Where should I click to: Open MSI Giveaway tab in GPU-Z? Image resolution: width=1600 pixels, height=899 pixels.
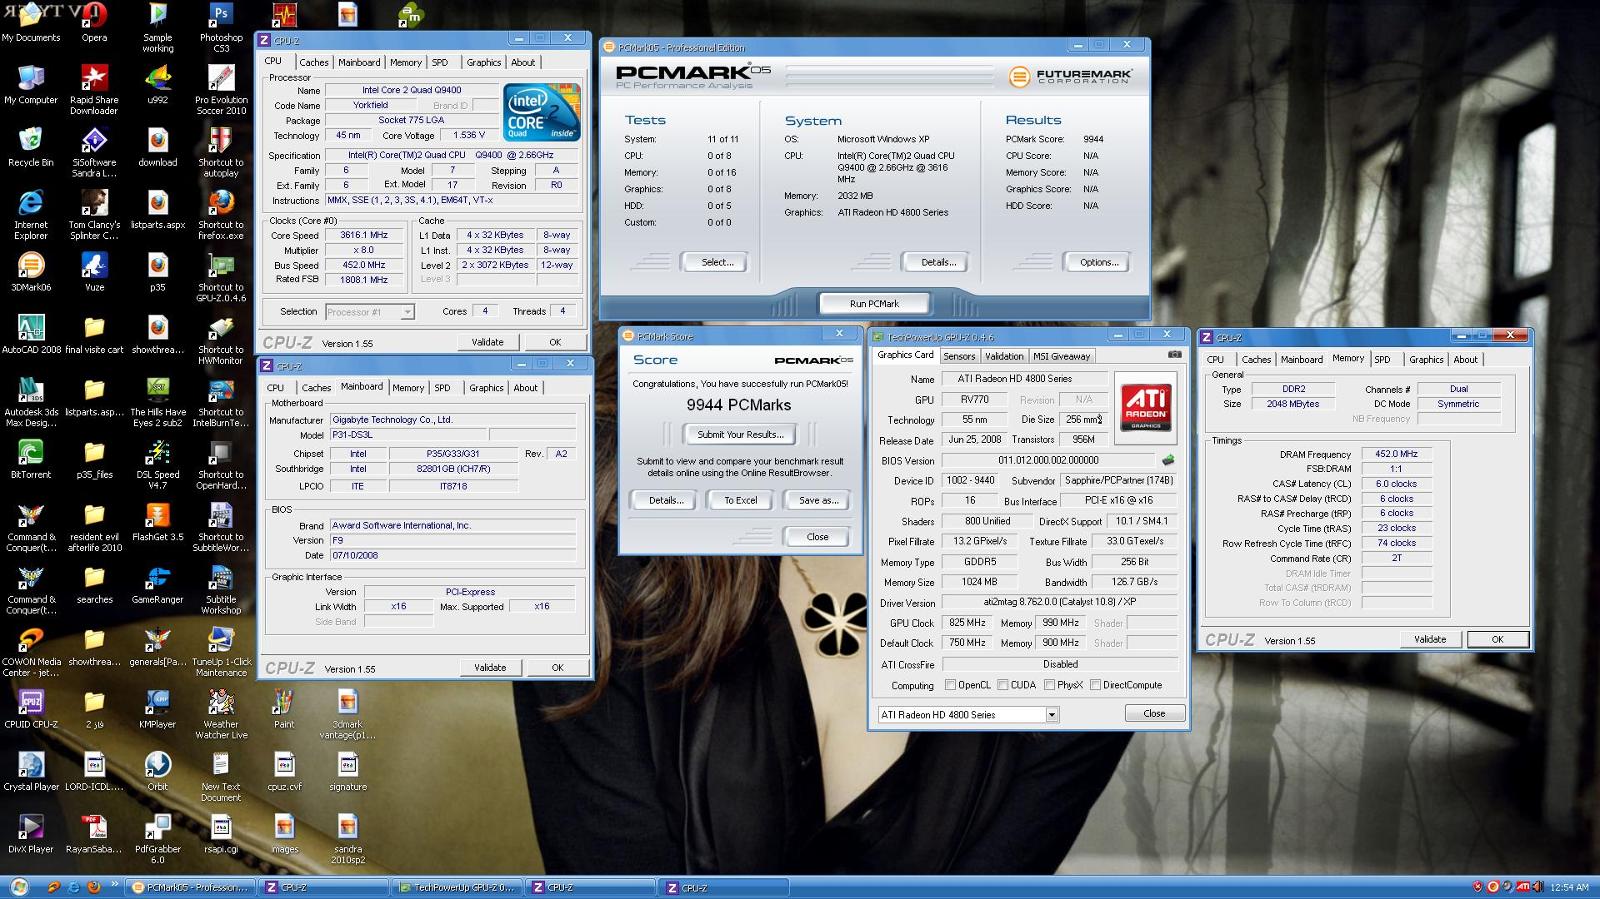1062,356
